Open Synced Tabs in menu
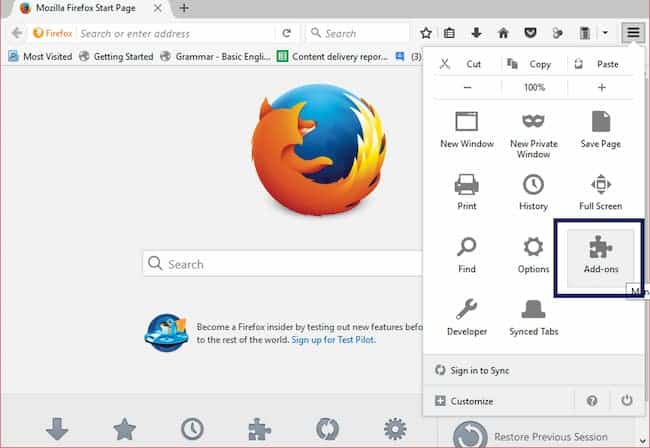 point(534,317)
